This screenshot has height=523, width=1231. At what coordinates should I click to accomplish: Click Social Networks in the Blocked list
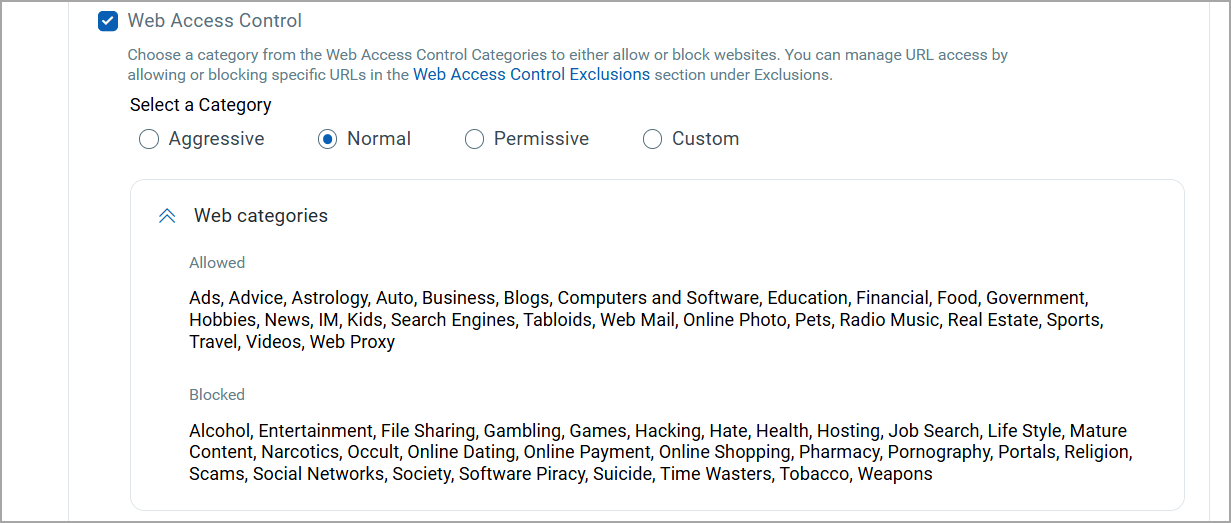(318, 474)
